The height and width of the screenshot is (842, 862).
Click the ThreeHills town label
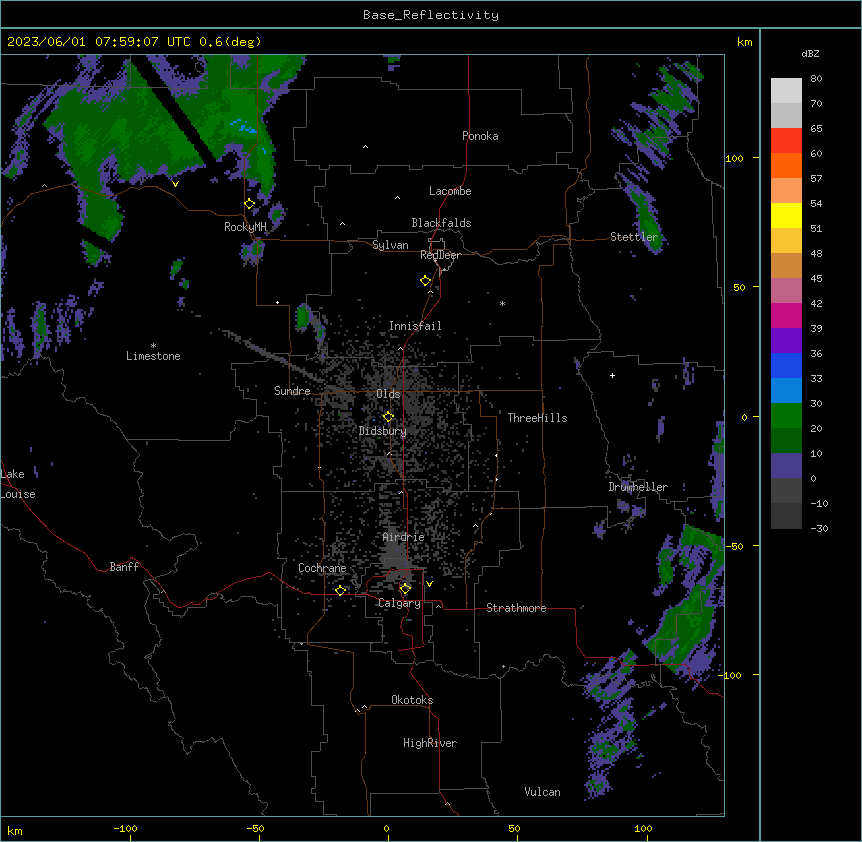click(537, 418)
